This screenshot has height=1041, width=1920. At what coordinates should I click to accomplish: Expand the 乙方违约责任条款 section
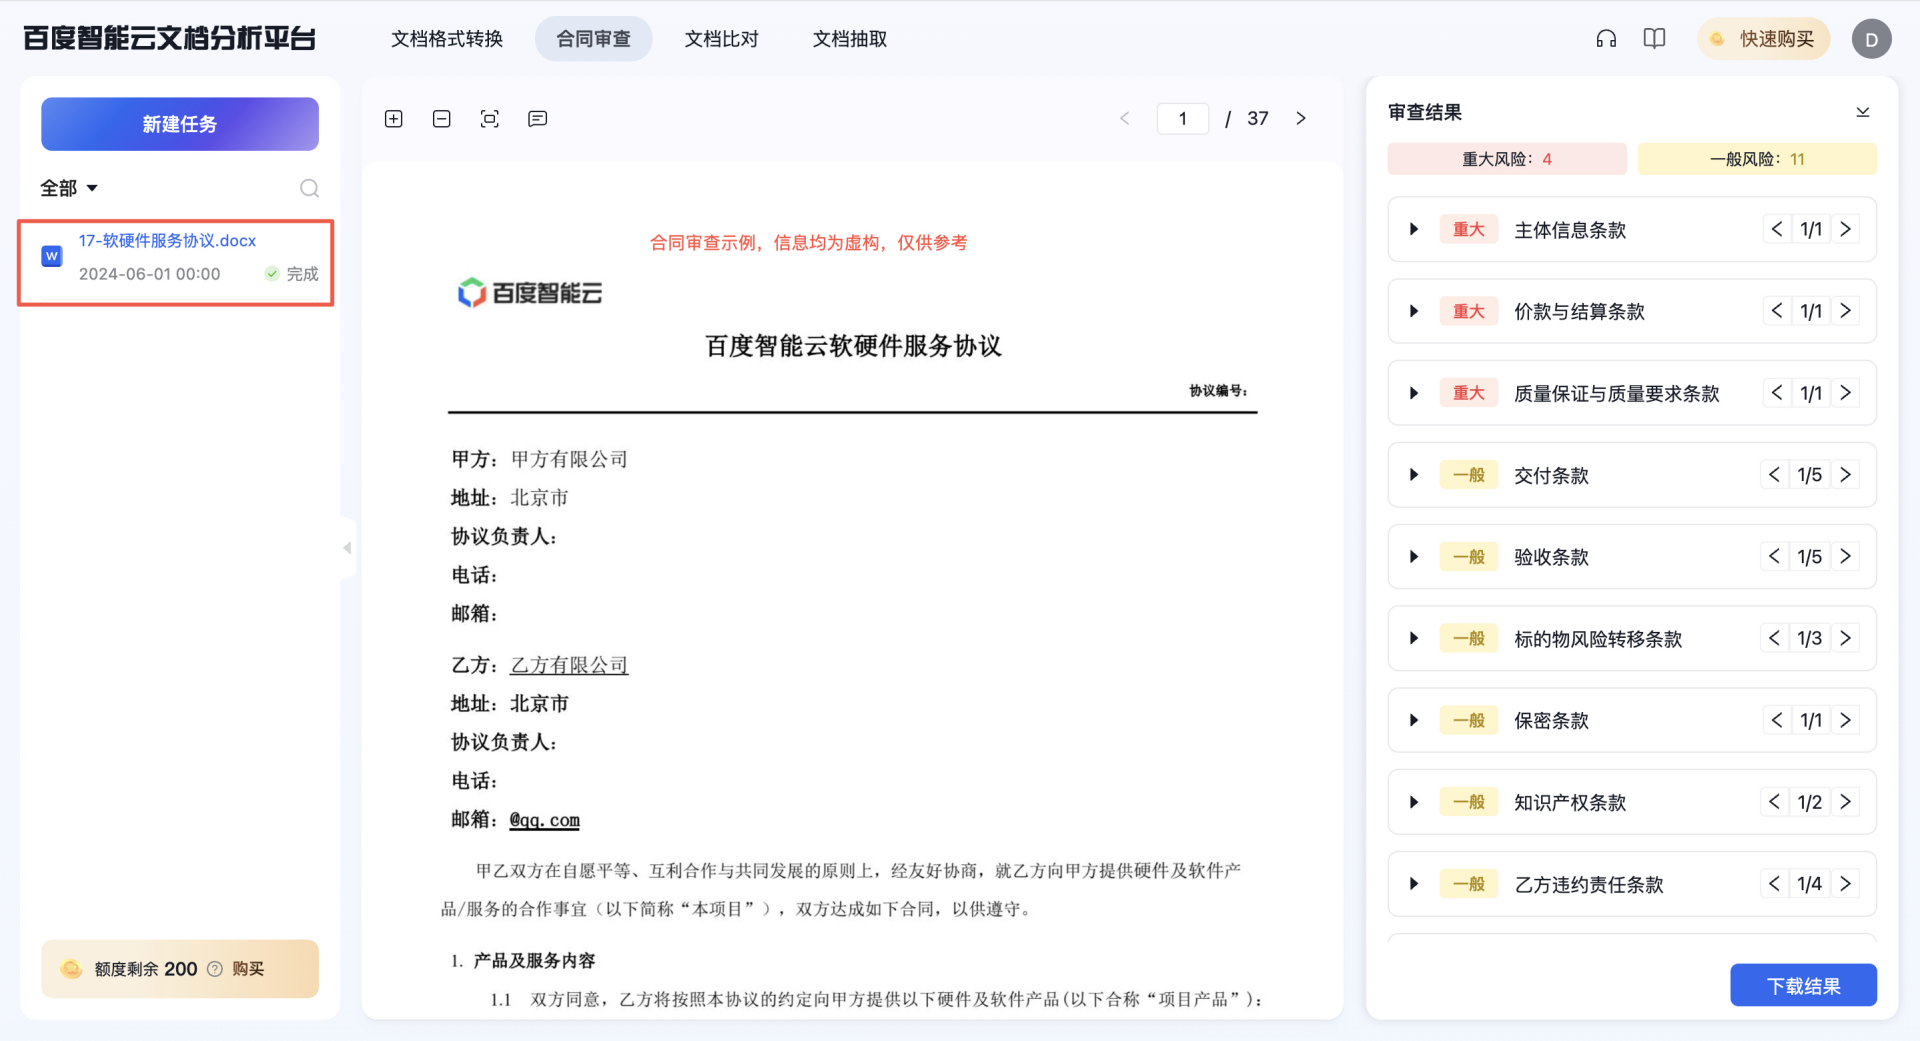pyautogui.click(x=1414, y=884)
